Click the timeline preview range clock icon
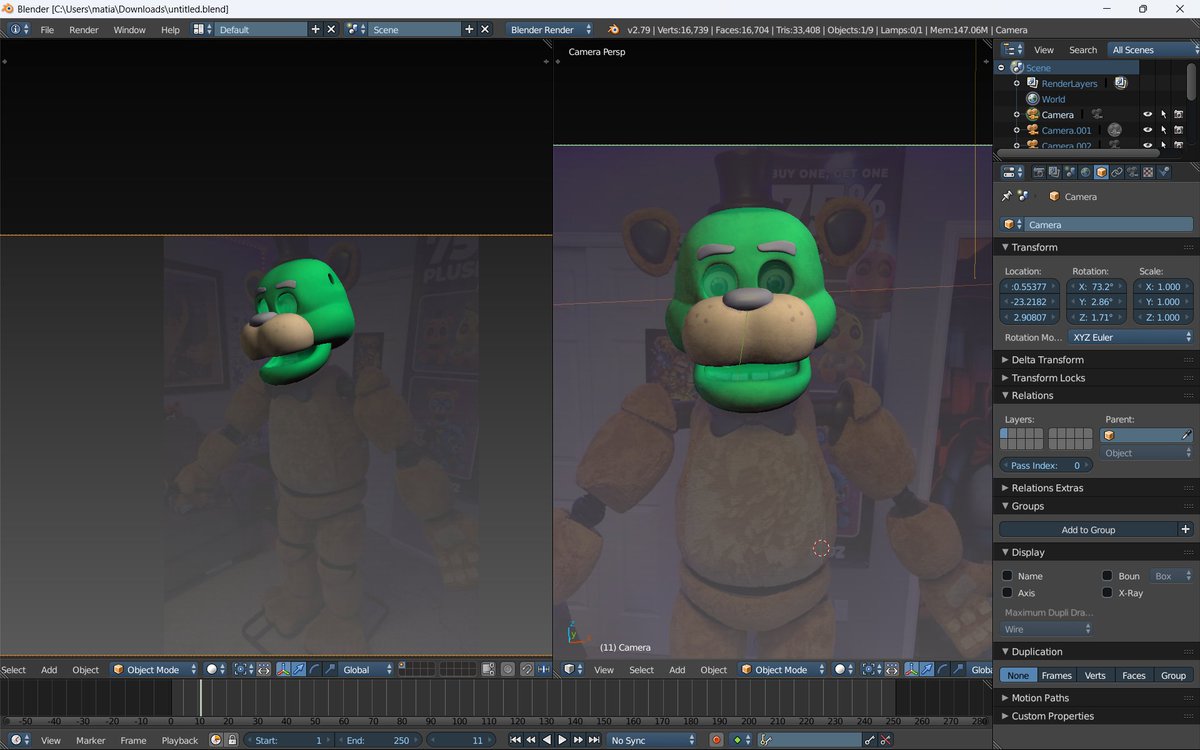1200x750 pixels. coord(216,740)
